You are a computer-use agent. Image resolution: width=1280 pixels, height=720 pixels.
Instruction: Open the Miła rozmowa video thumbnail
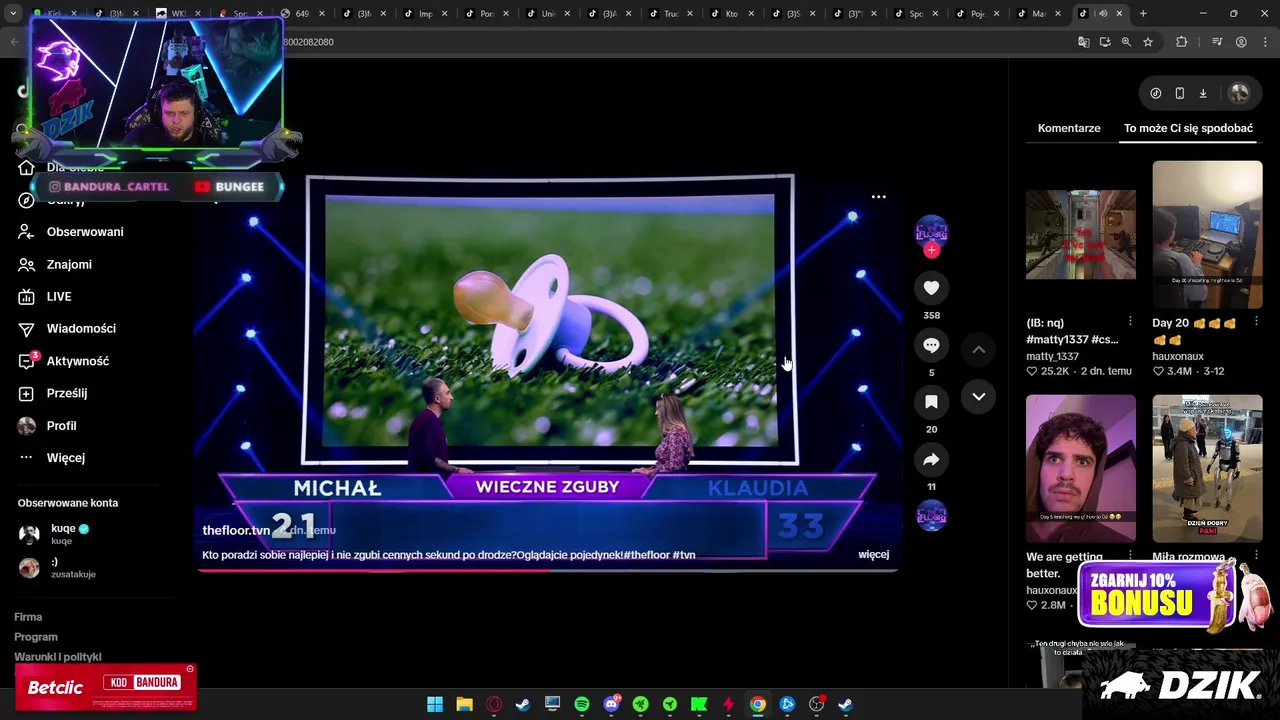1207,468
